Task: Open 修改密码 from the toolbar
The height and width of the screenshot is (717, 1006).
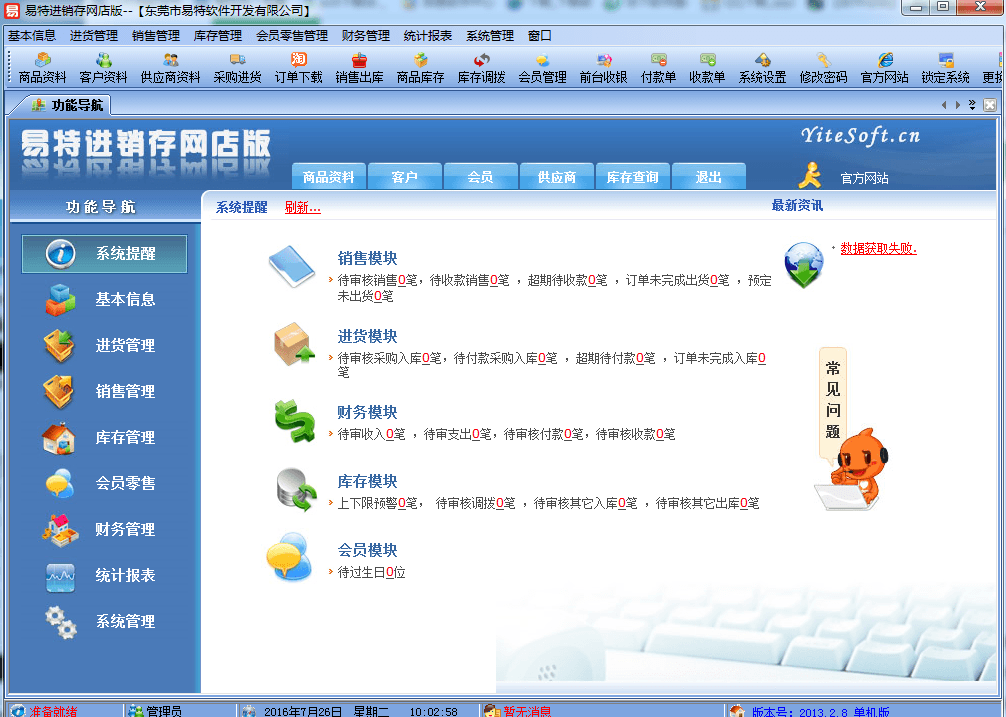Action: click(x=823, y=68)
